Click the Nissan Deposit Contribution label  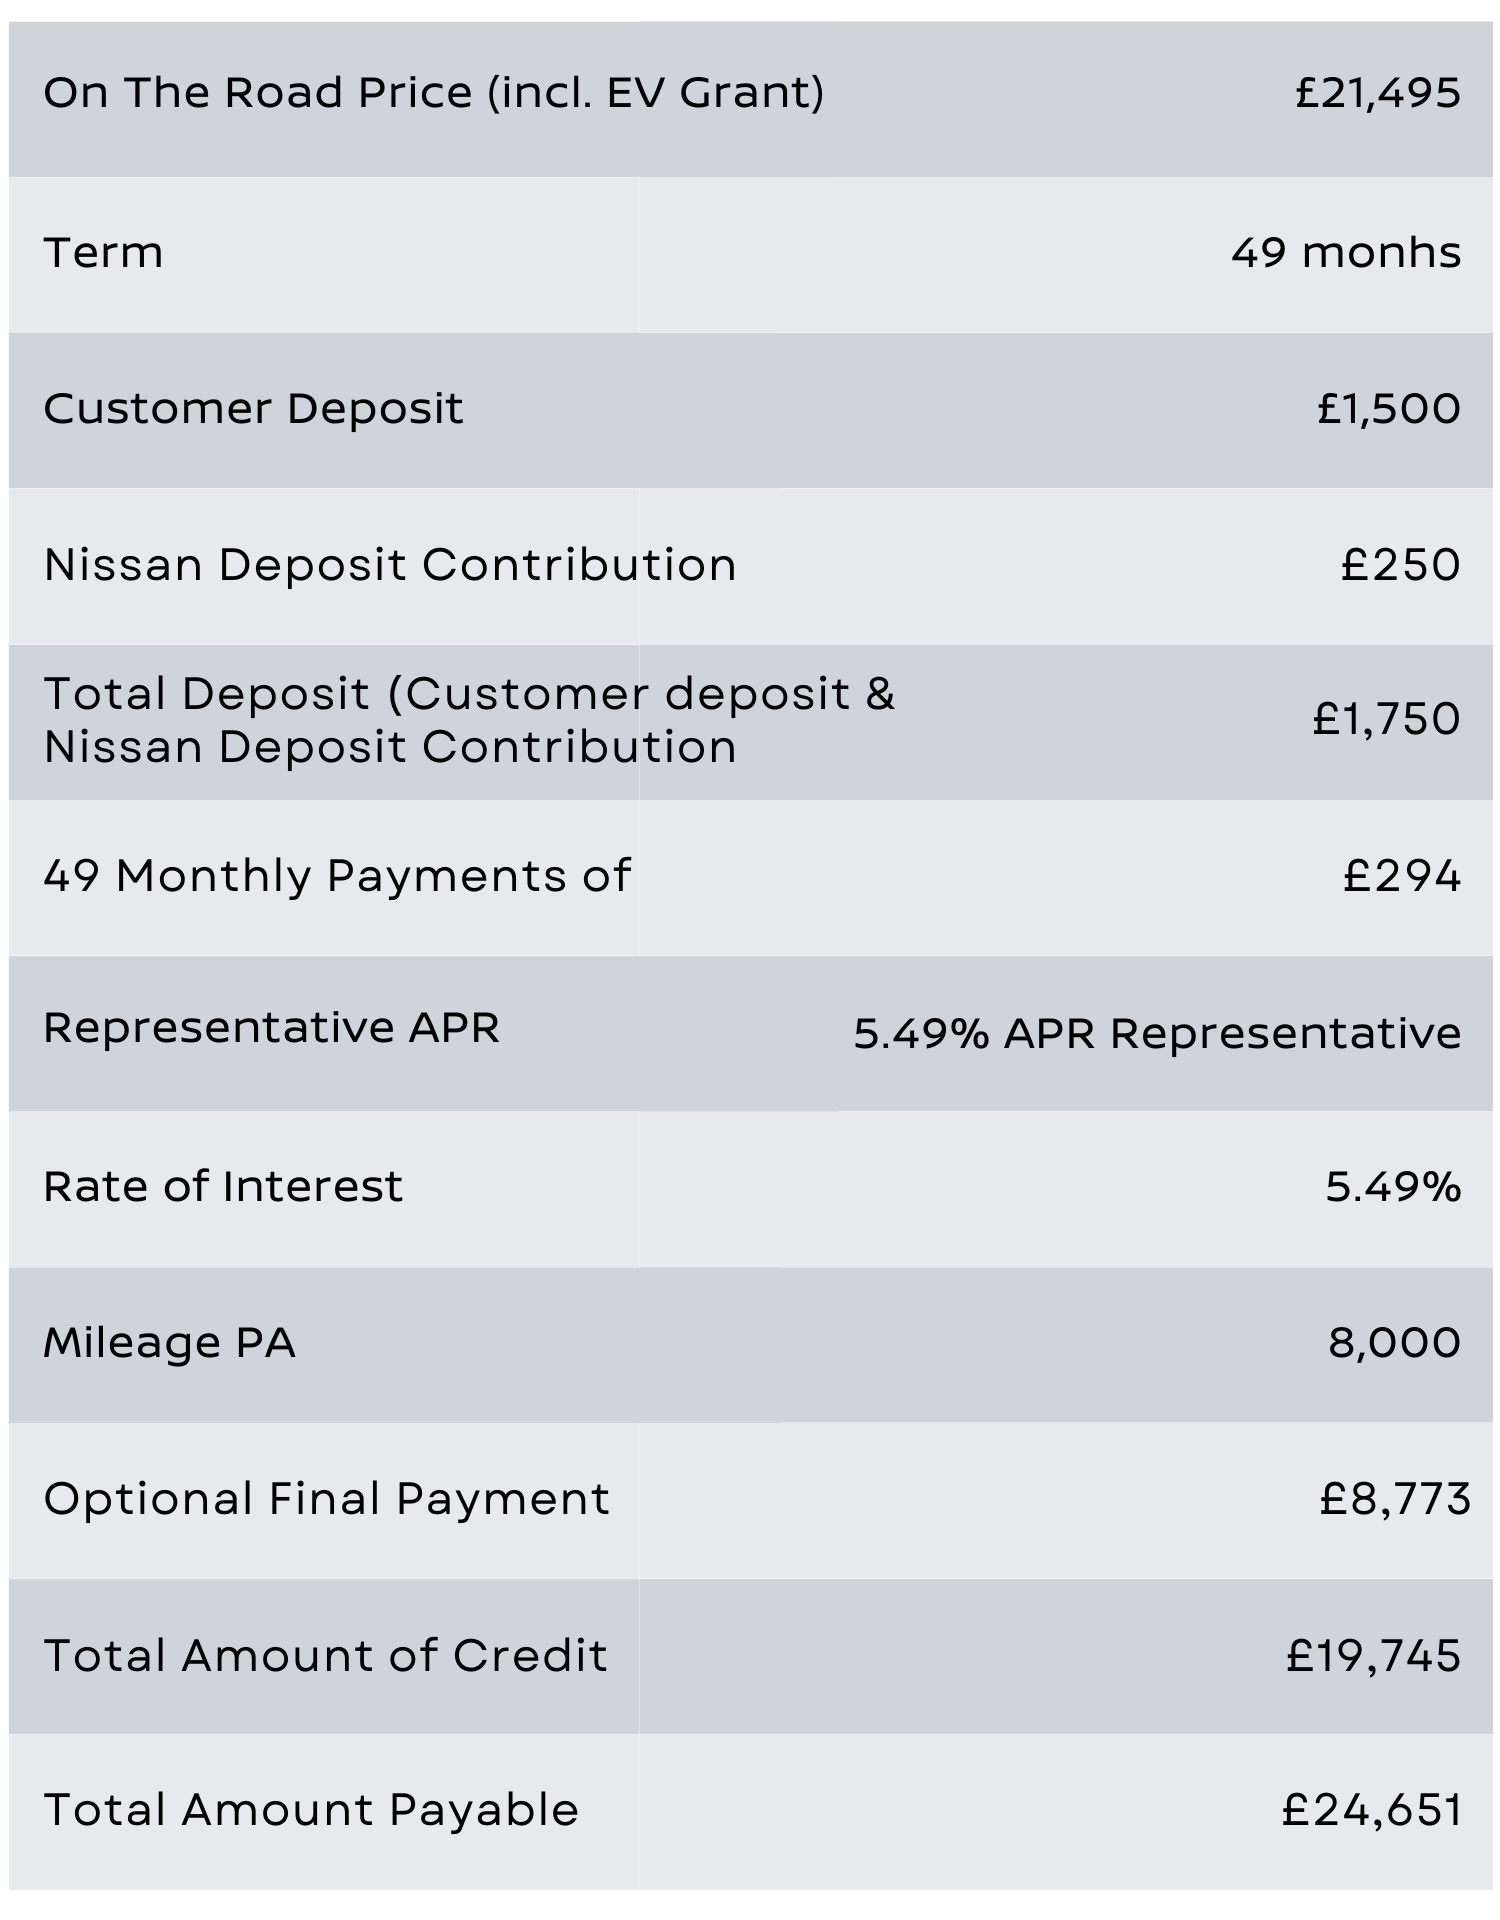point(390,565)
